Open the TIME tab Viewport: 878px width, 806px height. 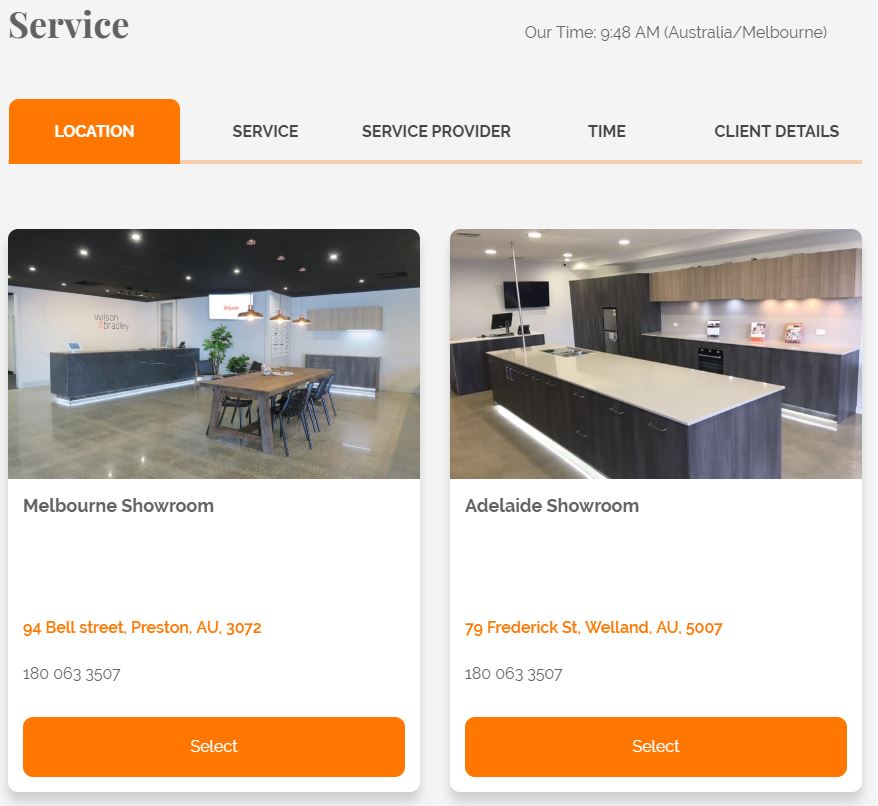[x=606, y=131]
